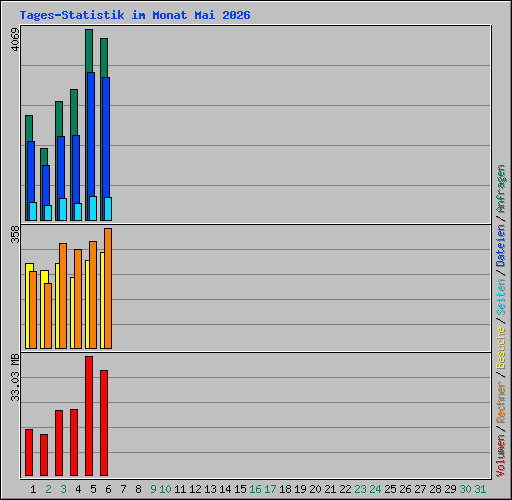Click the yellow Besuche legend label
Viewport: 512px width, 500px height.
(x=501, y=347)
